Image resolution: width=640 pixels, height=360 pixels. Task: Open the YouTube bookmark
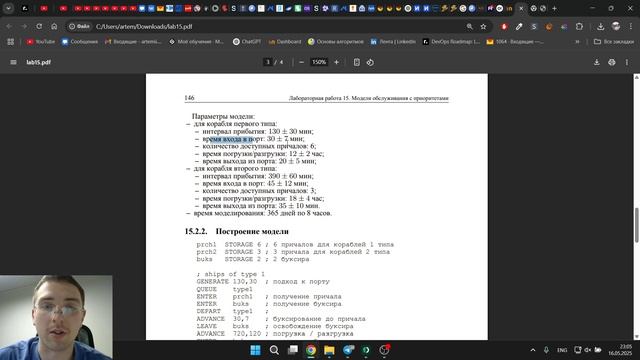click(x=40, y=42)
